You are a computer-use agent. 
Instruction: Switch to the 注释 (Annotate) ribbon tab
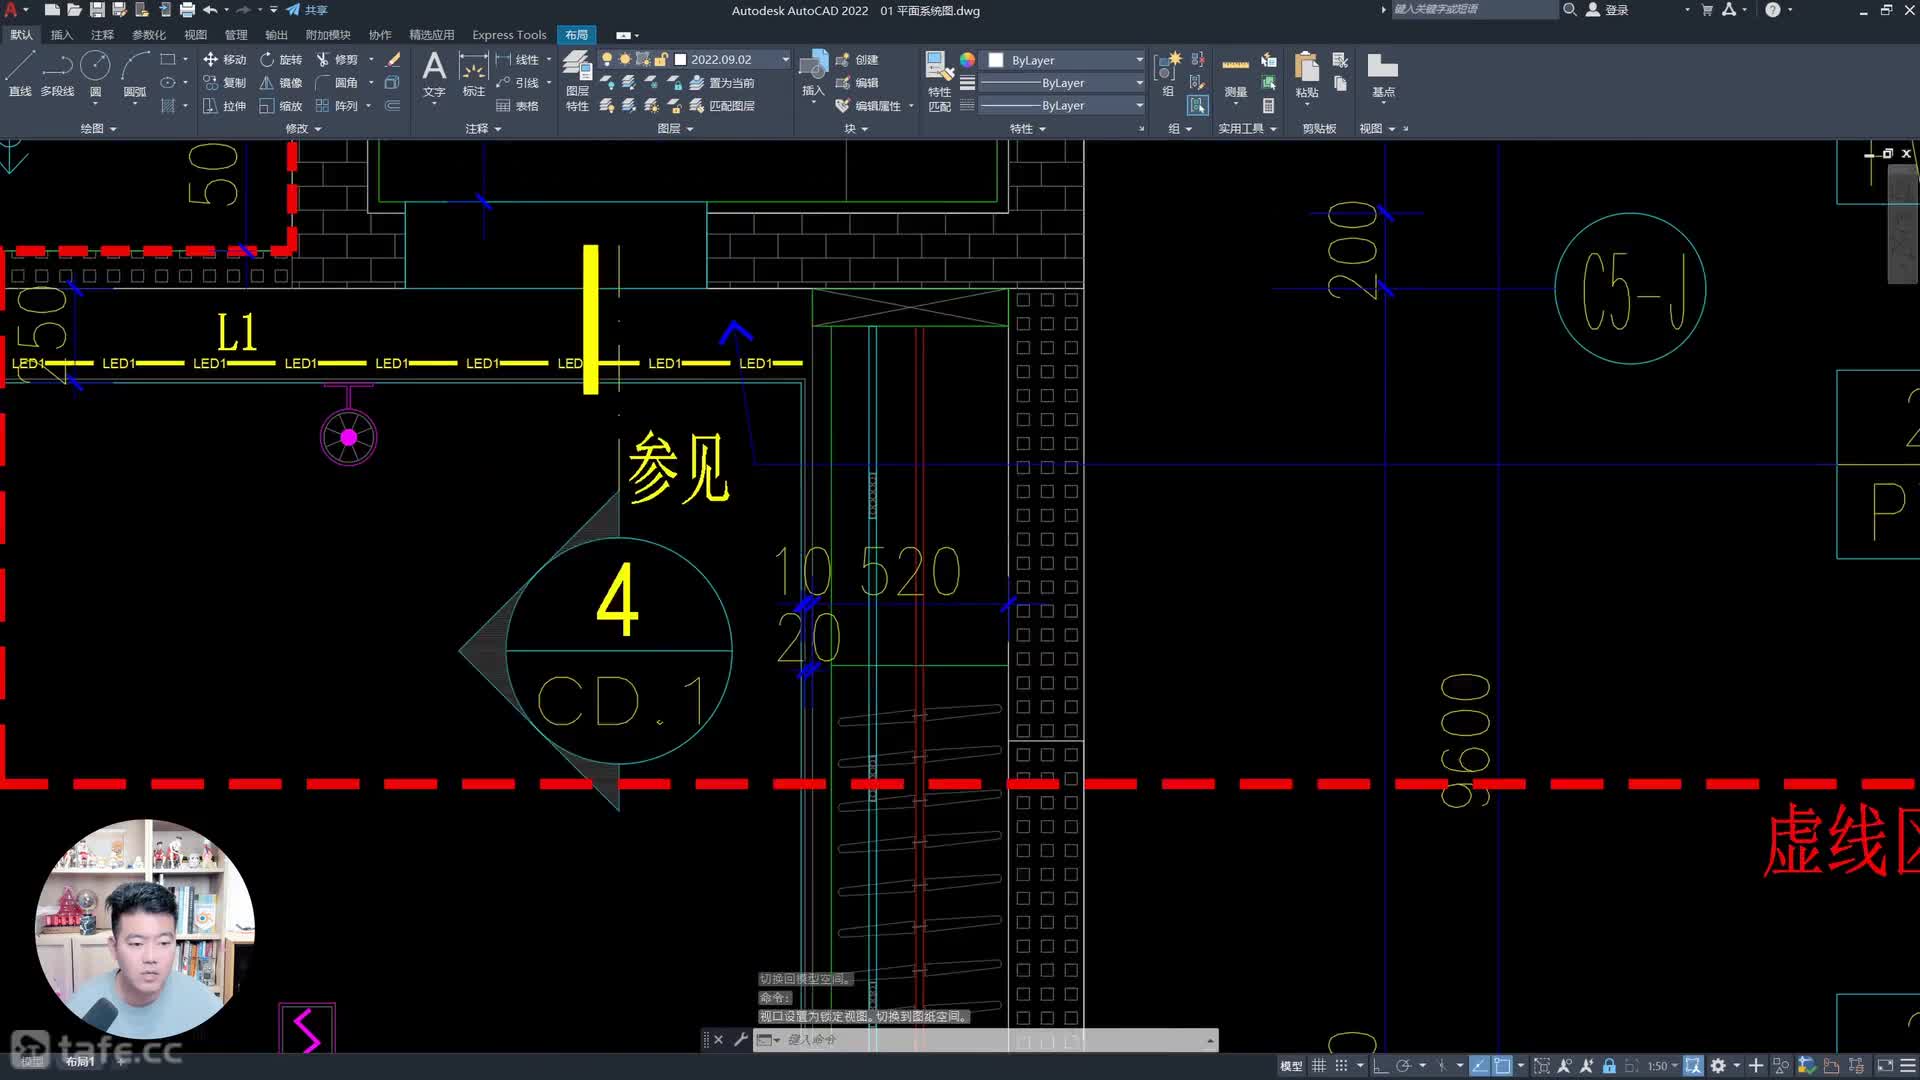102,35
